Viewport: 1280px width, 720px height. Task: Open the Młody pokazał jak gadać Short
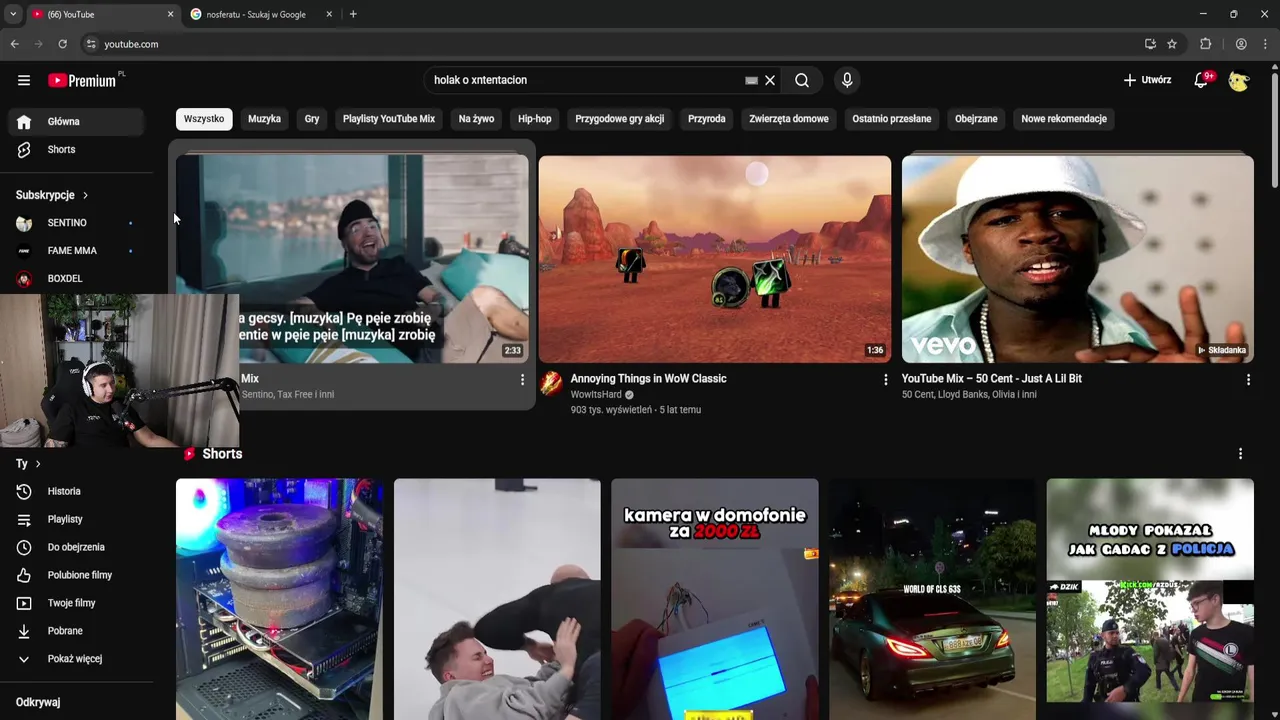(x=1150, y=599)
